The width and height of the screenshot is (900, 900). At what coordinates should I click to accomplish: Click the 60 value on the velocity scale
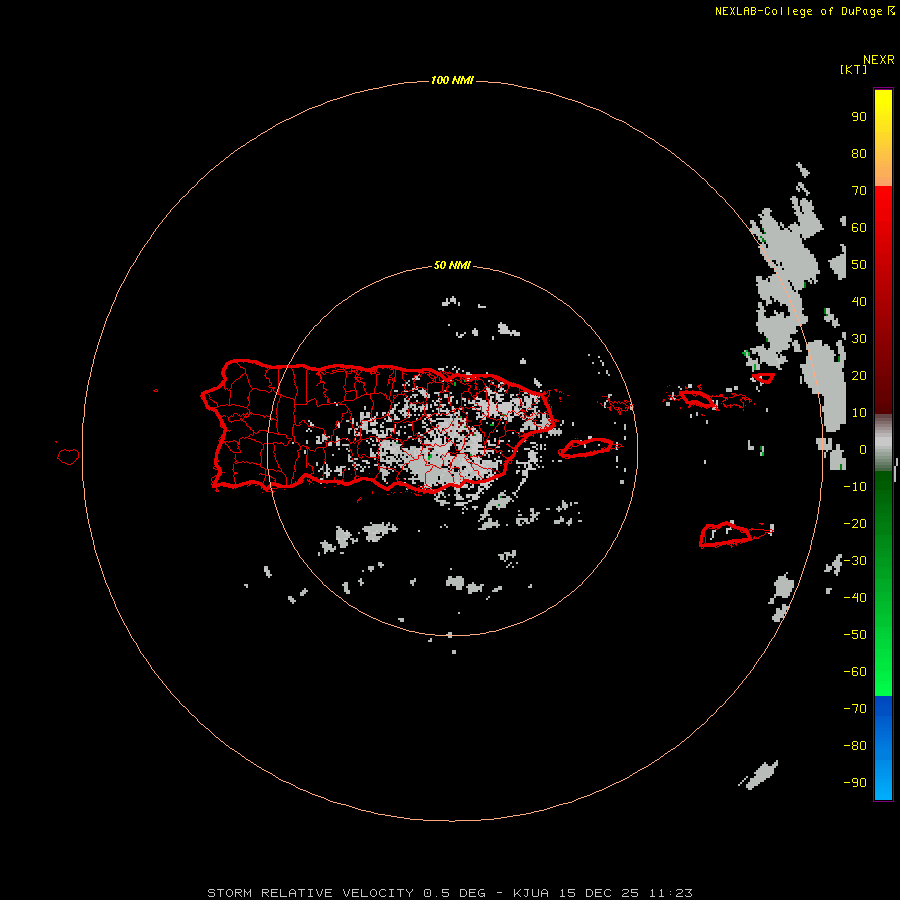(859, 228)
